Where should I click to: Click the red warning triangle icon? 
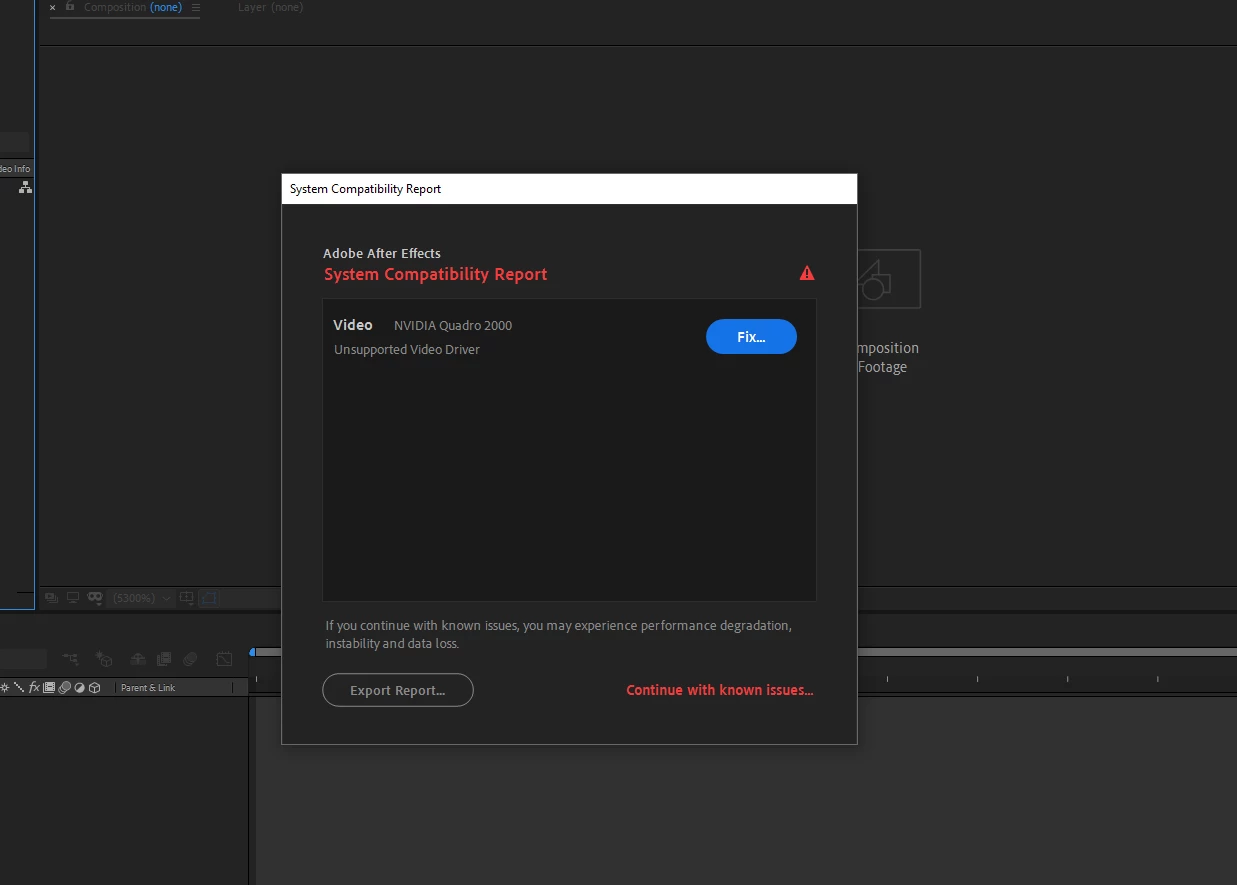(807, 273)
